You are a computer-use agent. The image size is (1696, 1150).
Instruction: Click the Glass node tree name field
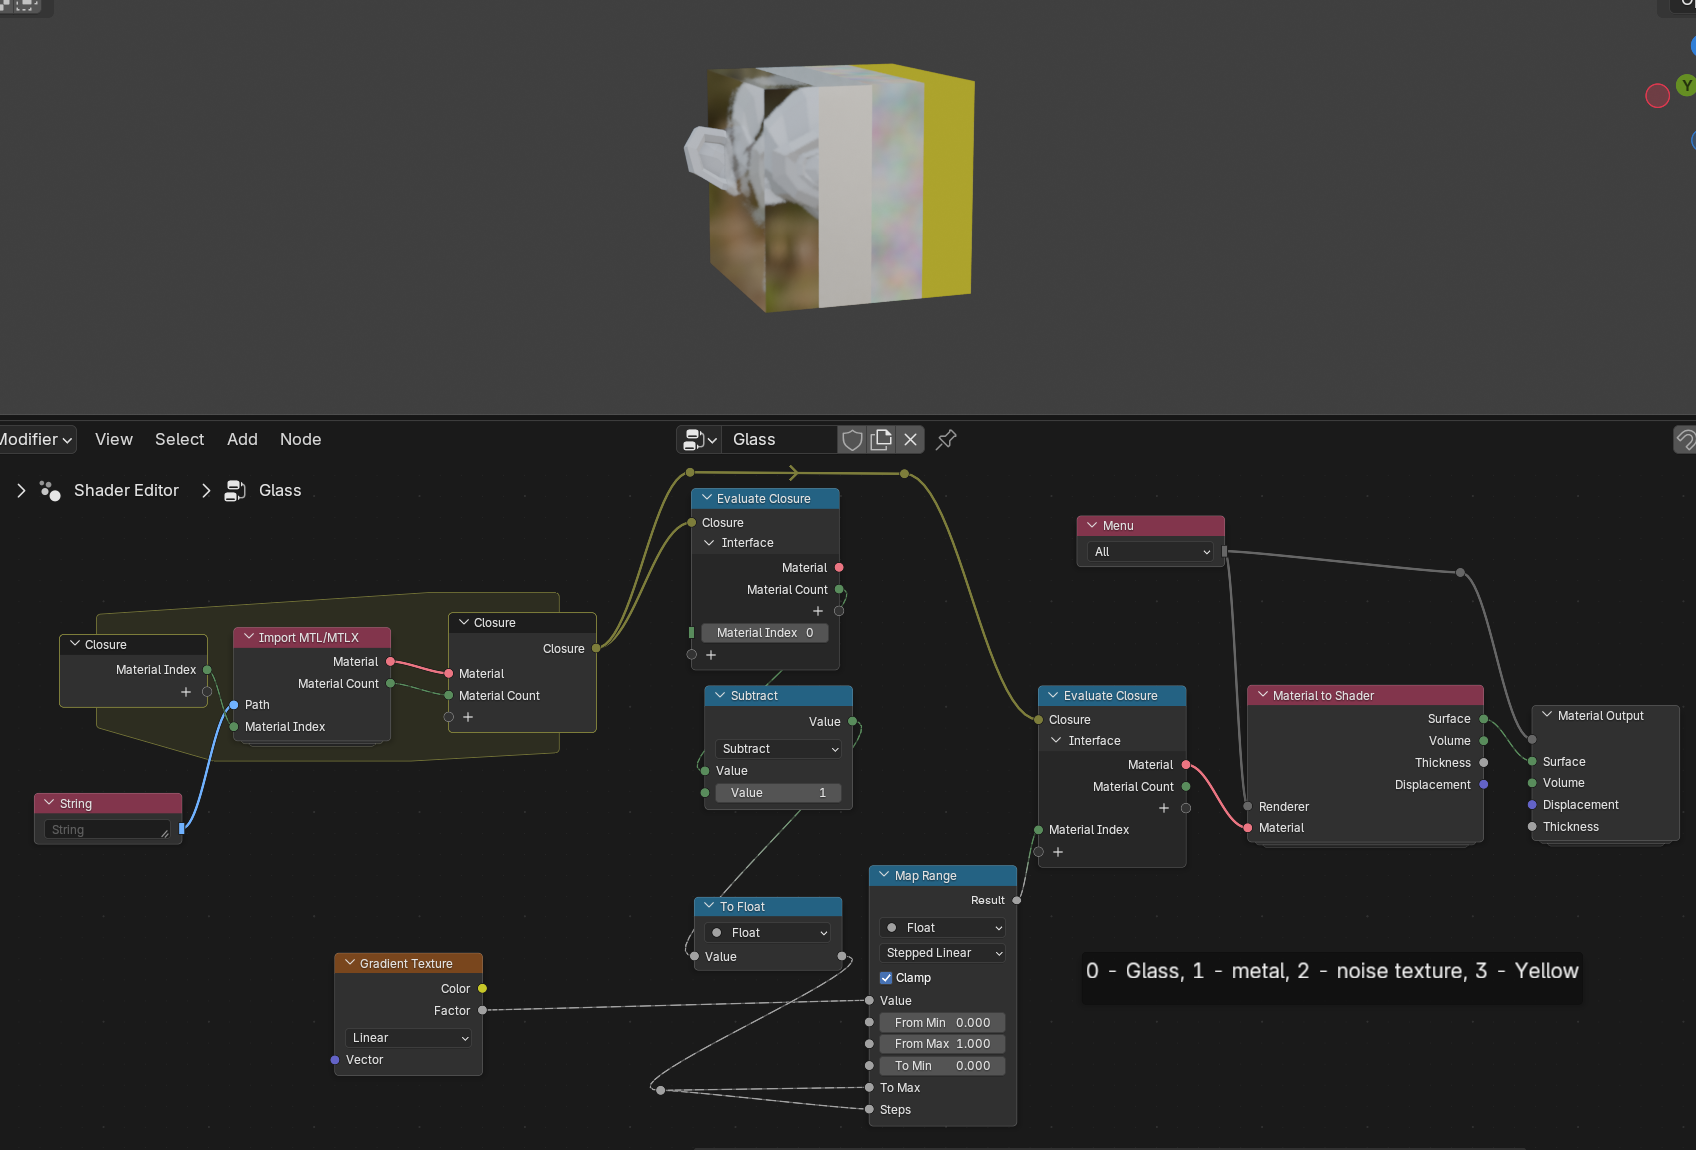point(780,440)
